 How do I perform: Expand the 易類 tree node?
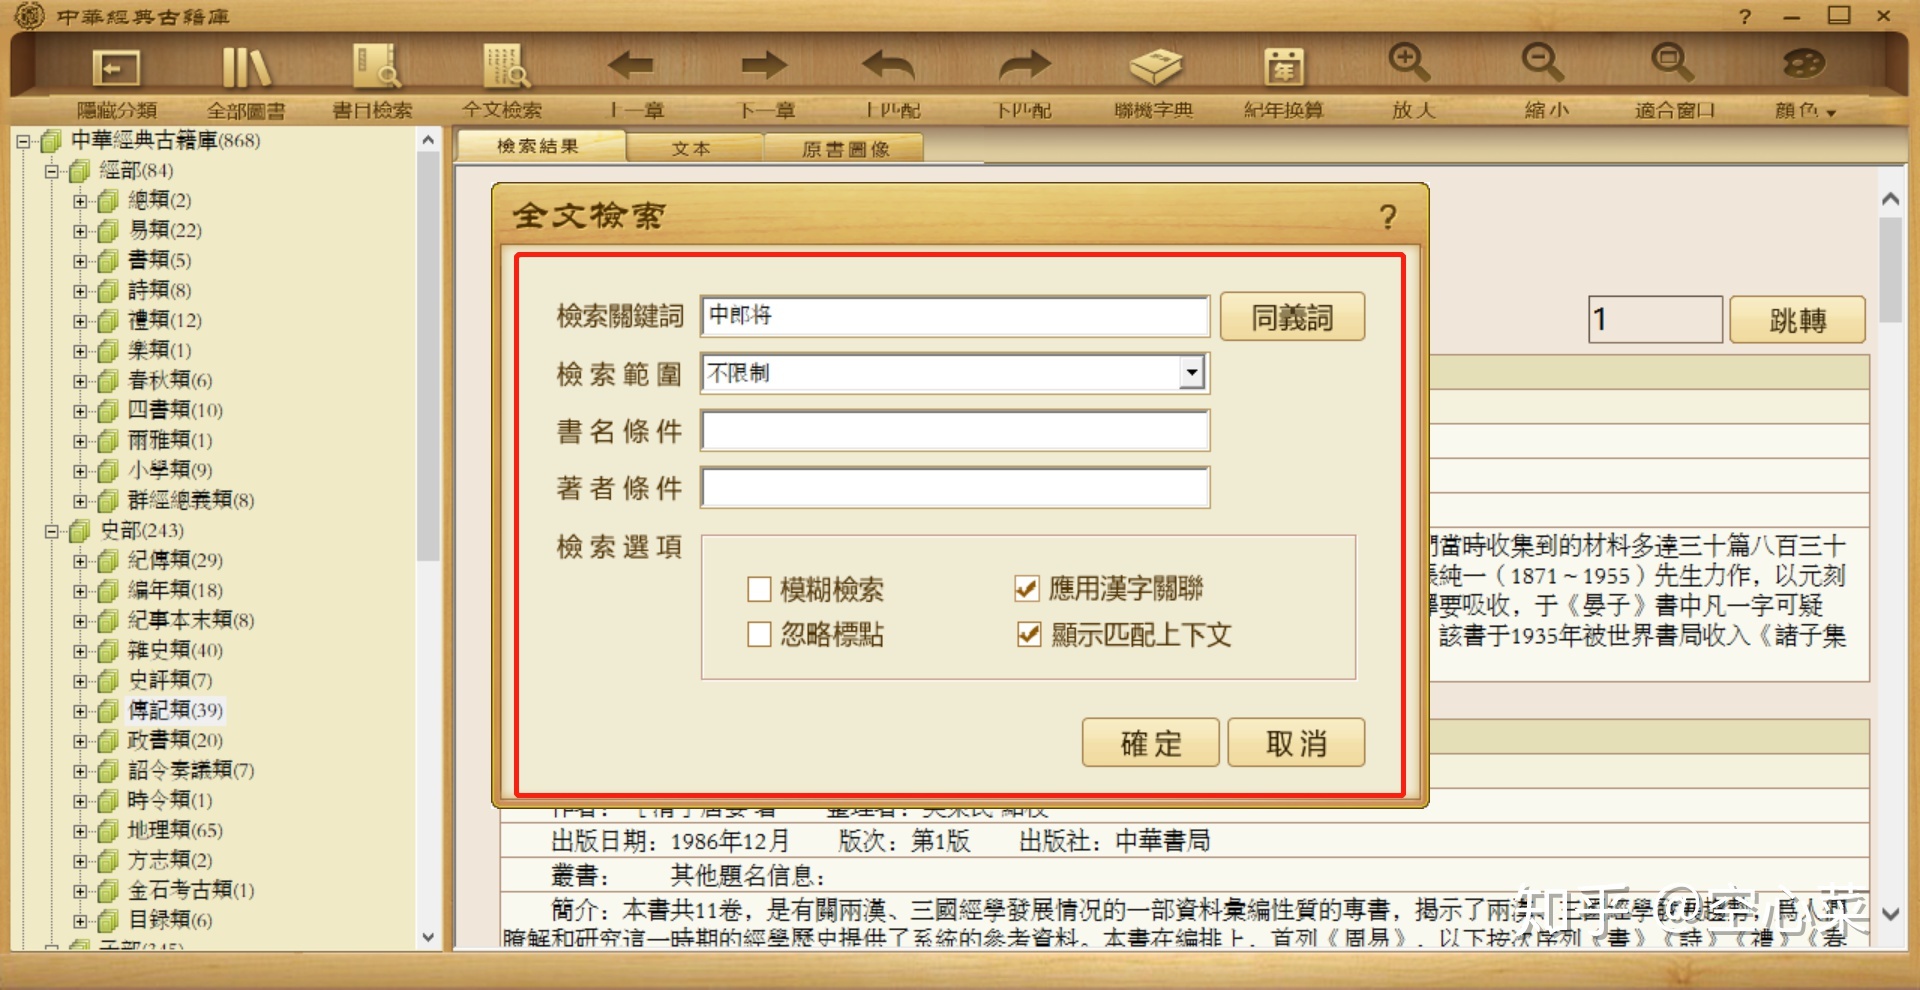coord(80,231)
